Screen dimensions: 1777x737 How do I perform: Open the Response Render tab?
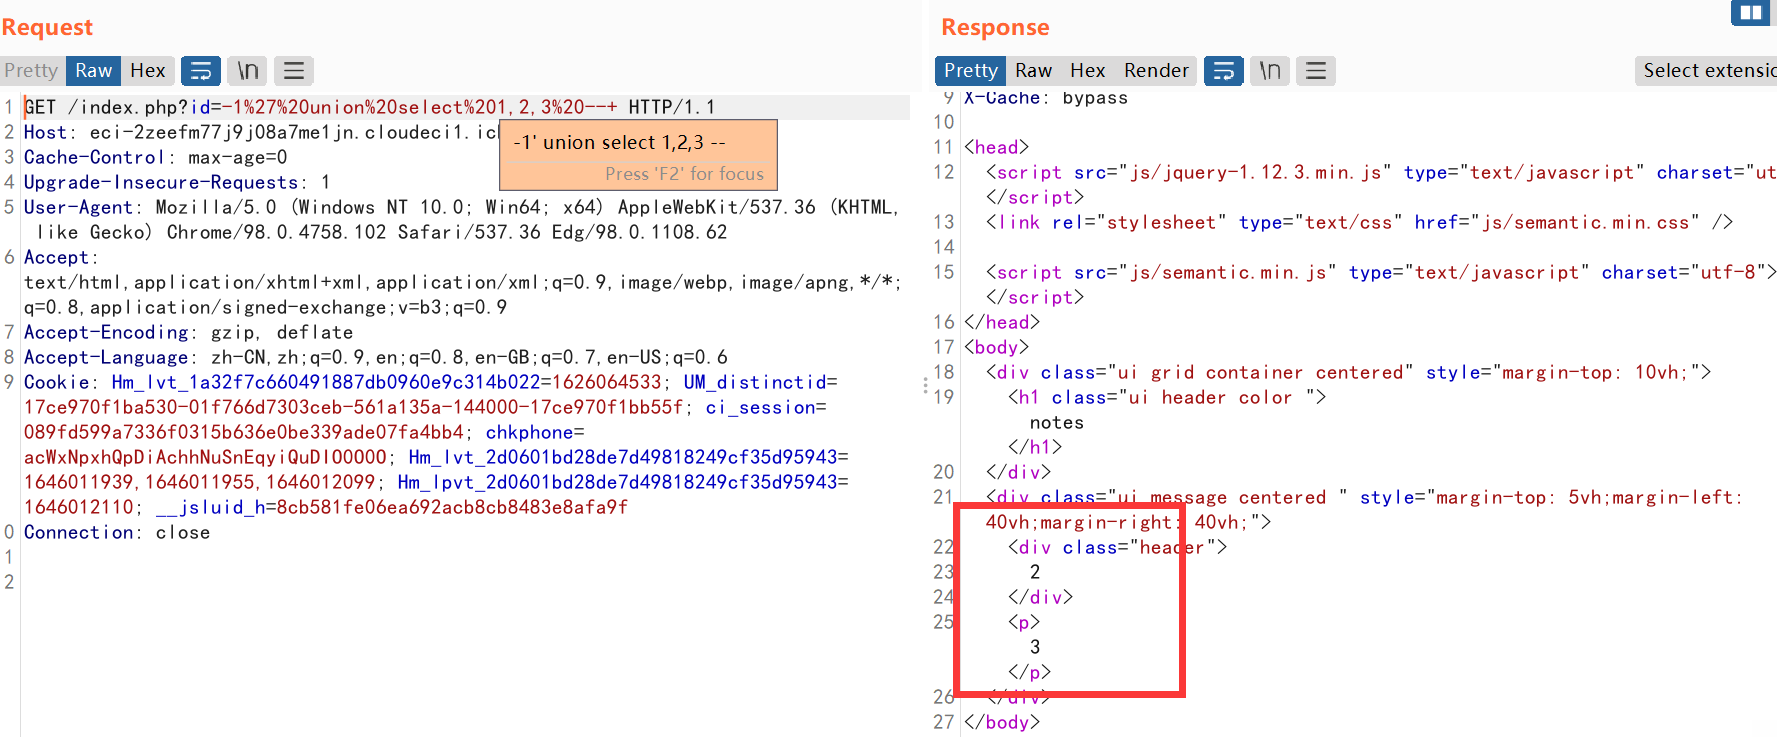1156,70
